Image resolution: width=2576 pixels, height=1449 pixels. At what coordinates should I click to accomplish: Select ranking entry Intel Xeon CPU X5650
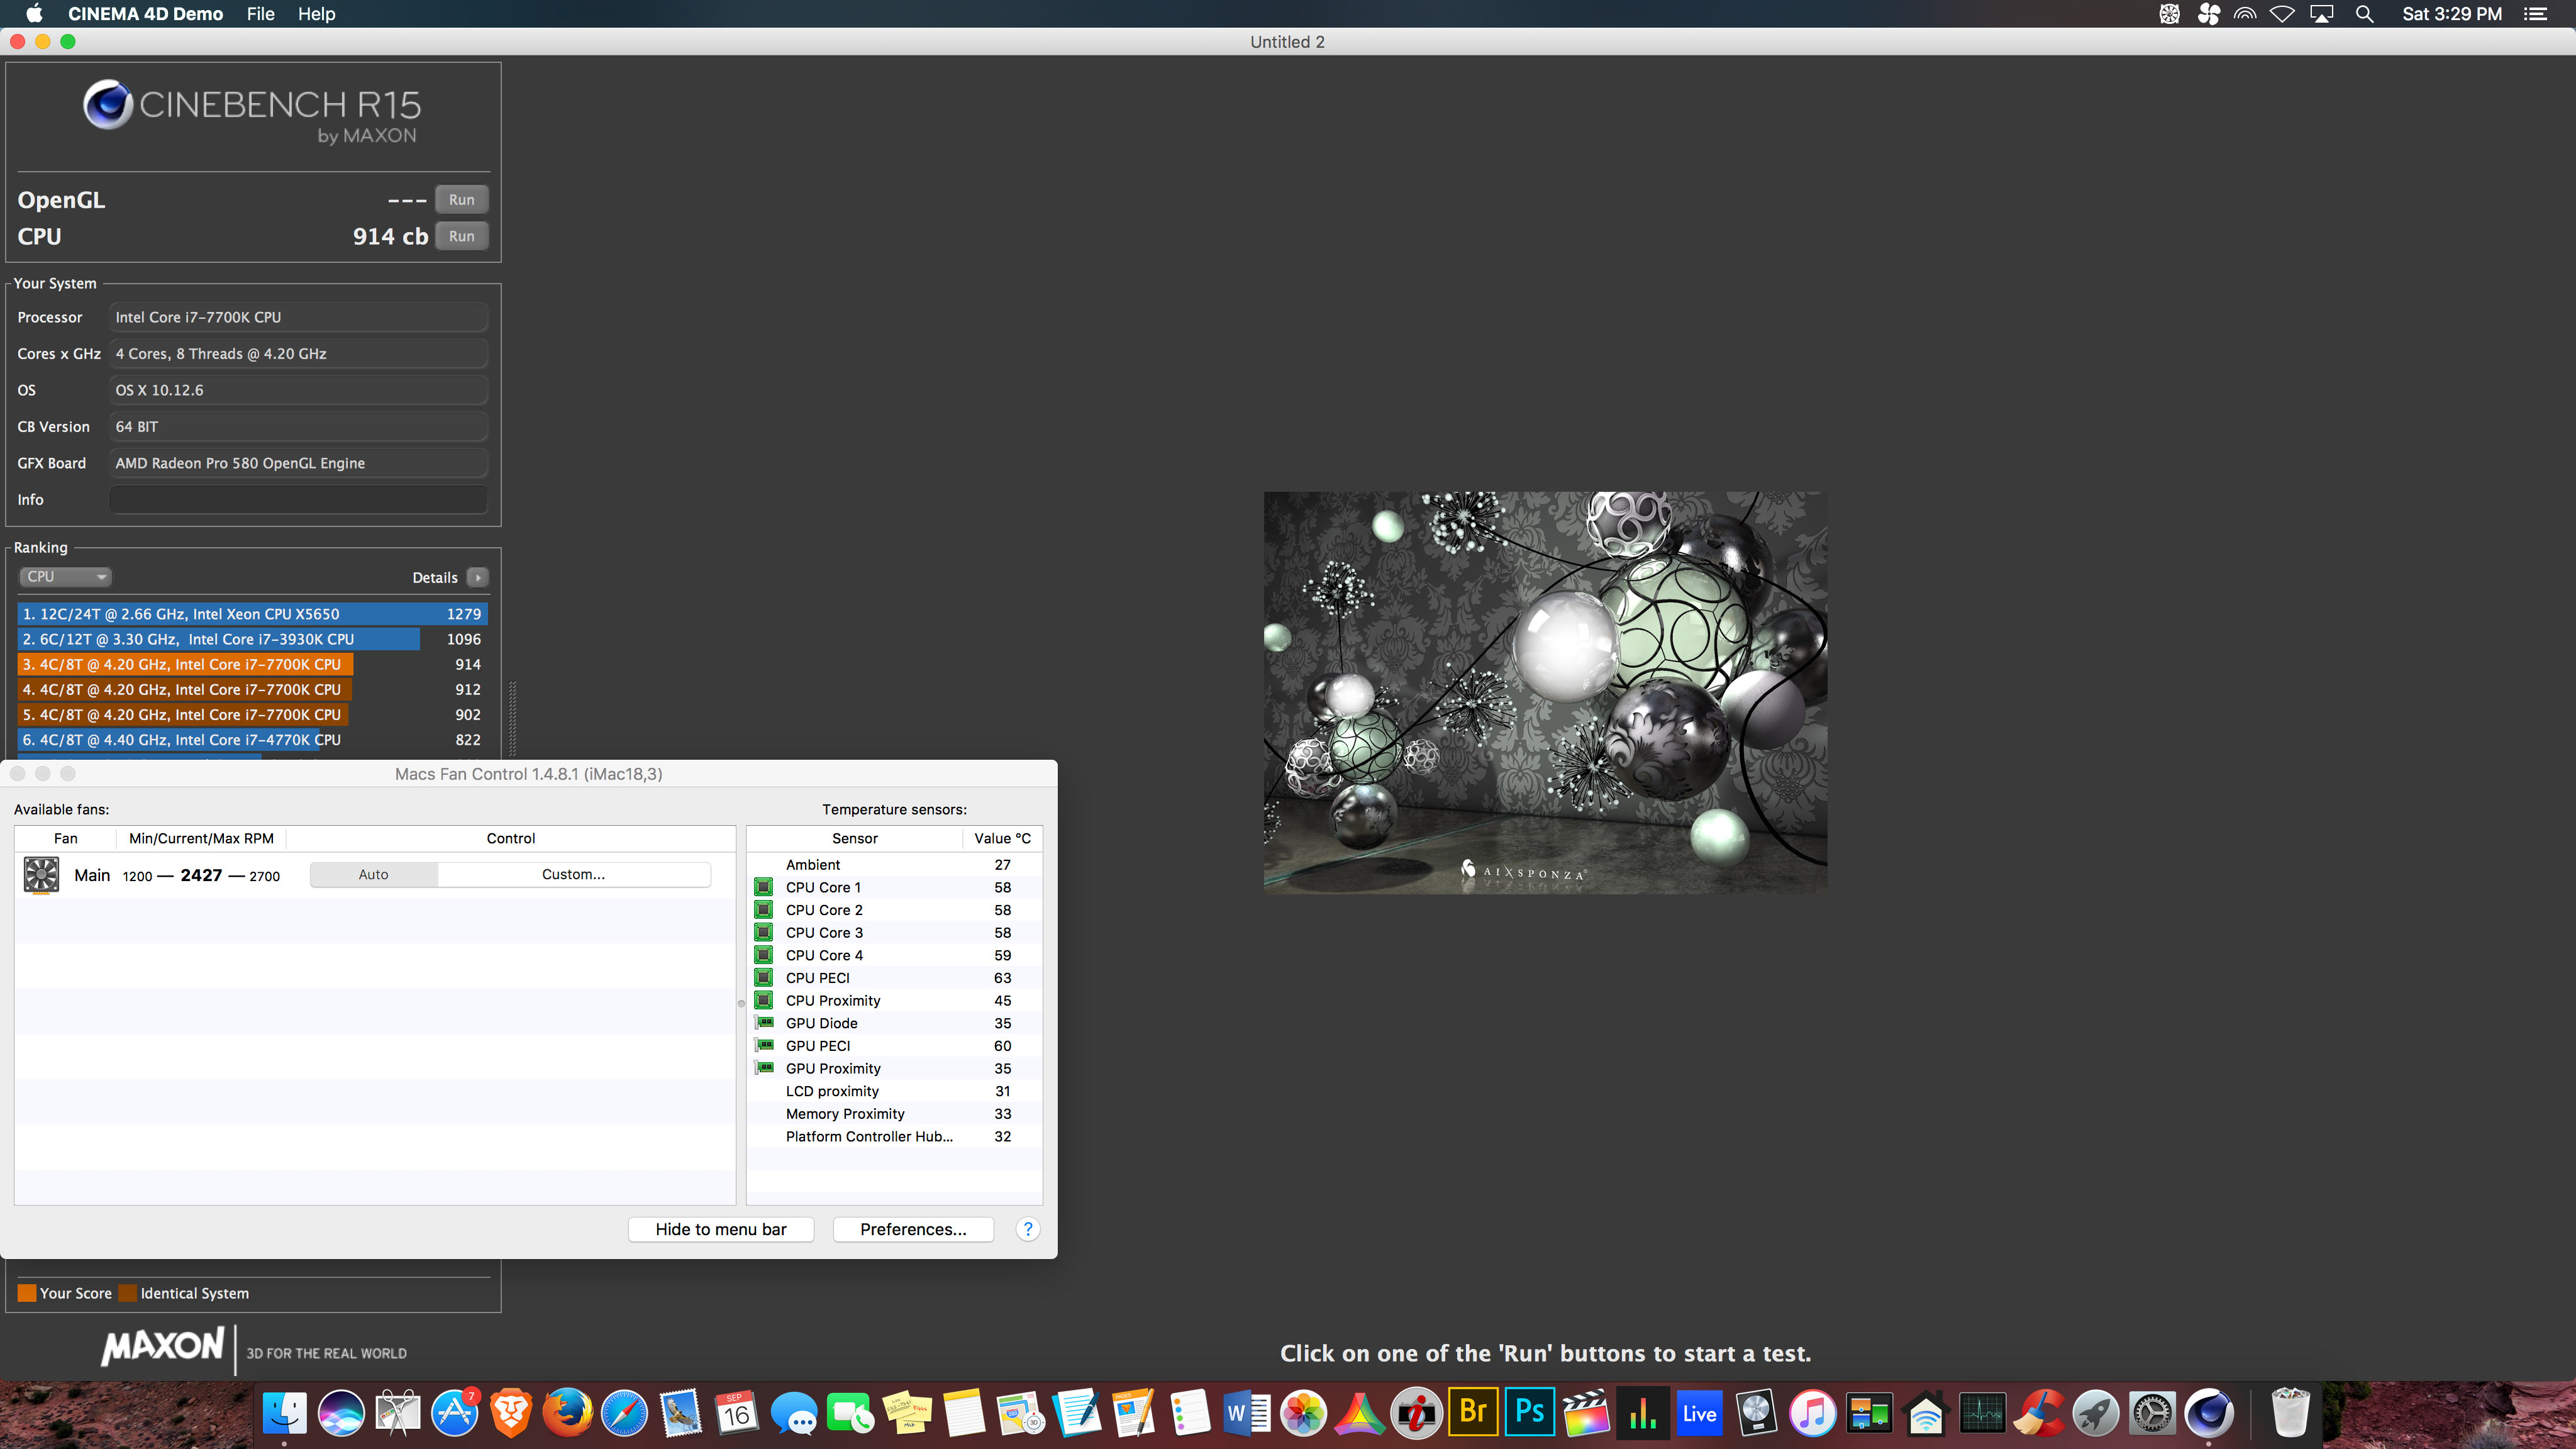pyautogui.click(x=252, y=613)
